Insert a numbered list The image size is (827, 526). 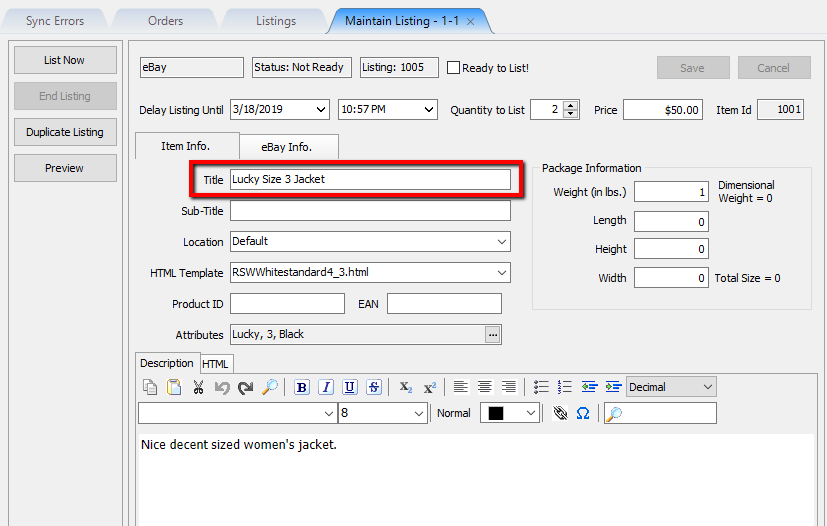coord(565,387)
